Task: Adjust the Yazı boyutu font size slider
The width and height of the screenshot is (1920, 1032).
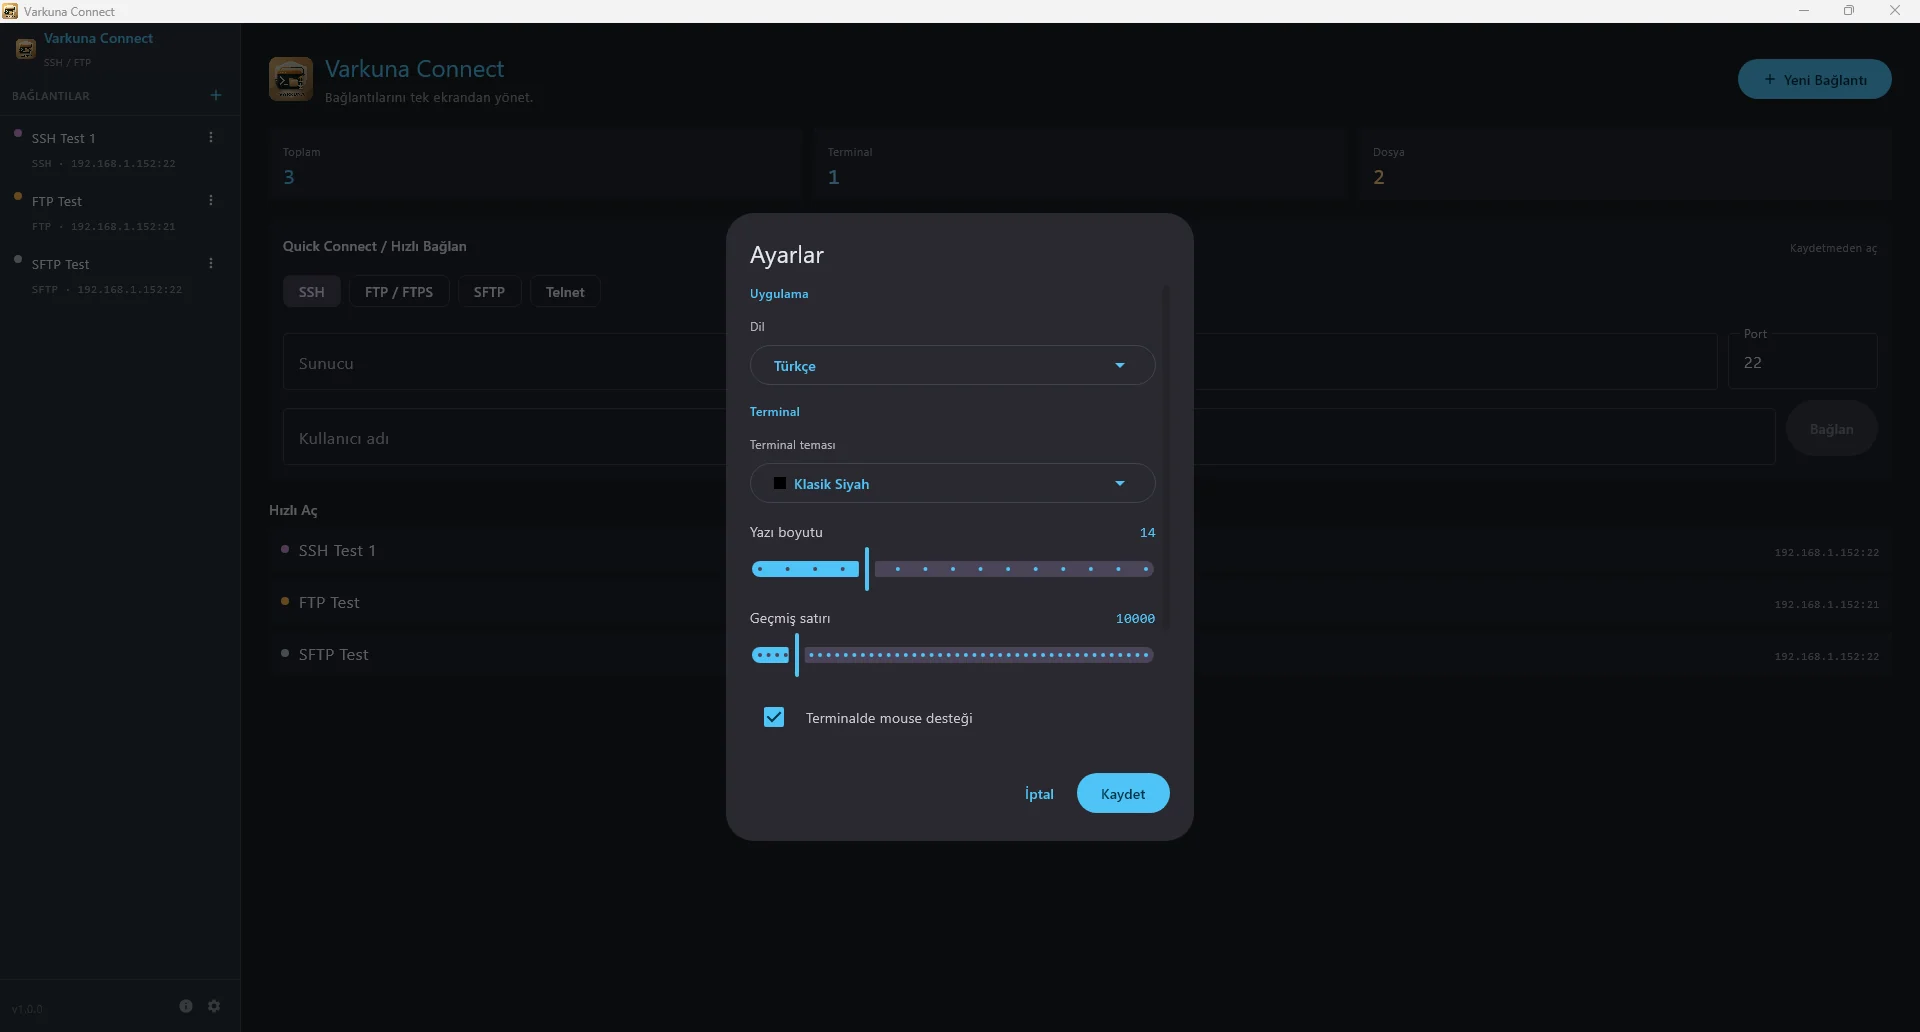Action: click(x=952, y=569)
